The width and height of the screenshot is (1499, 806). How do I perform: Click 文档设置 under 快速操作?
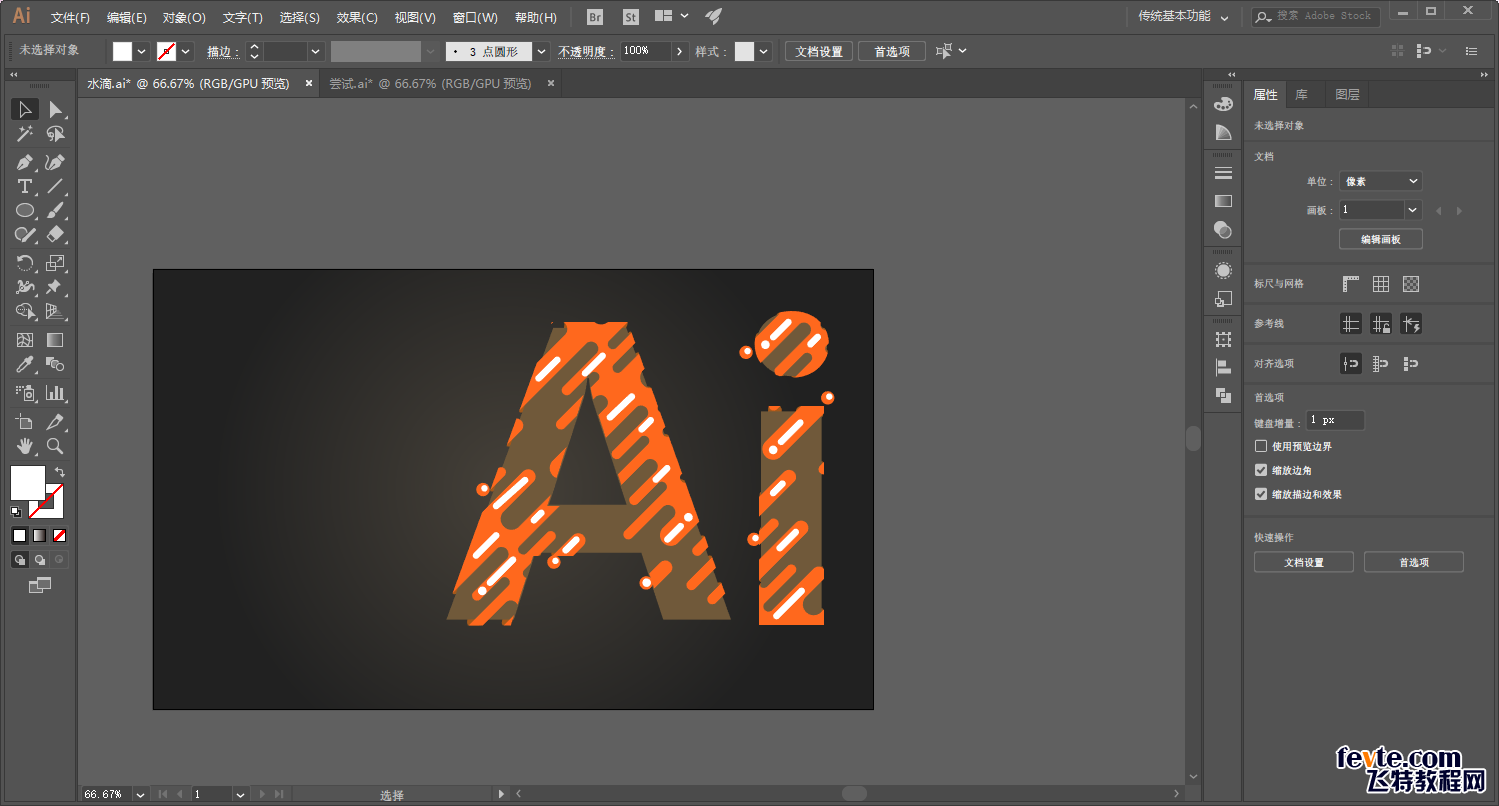click(x=1304, y=562)
